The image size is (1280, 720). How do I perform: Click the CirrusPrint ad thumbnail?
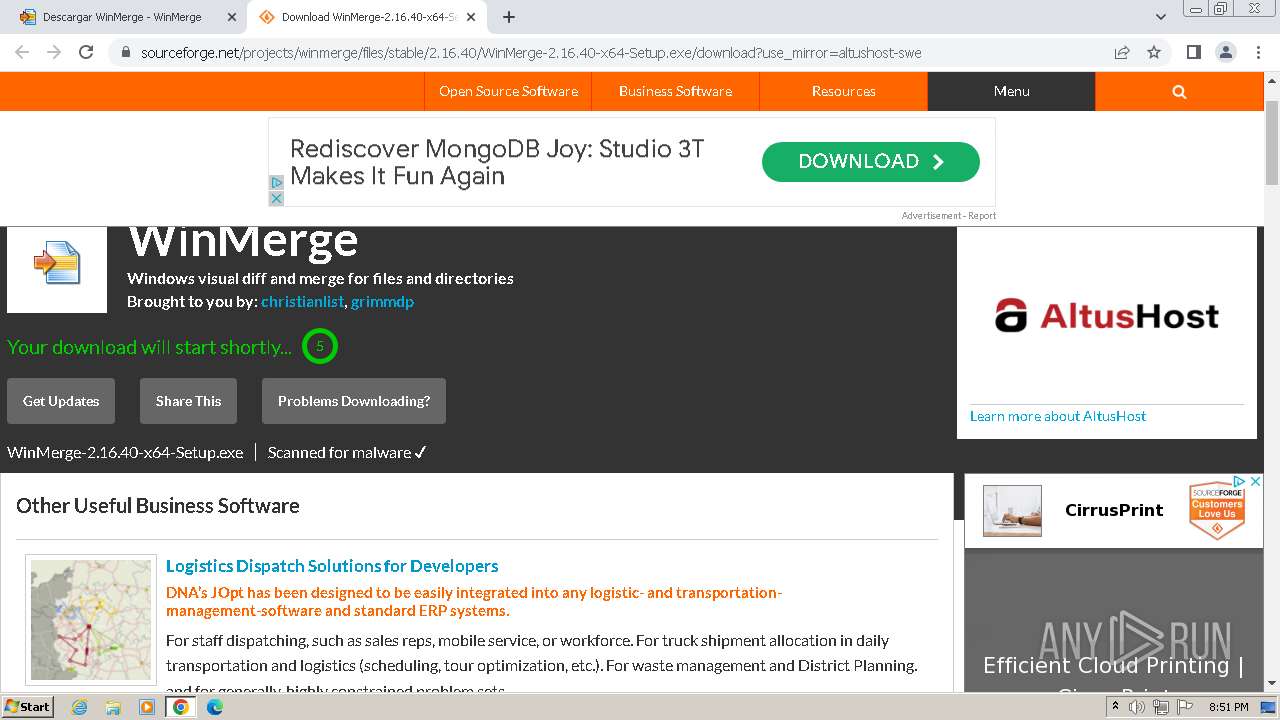tap(1012, 511)
